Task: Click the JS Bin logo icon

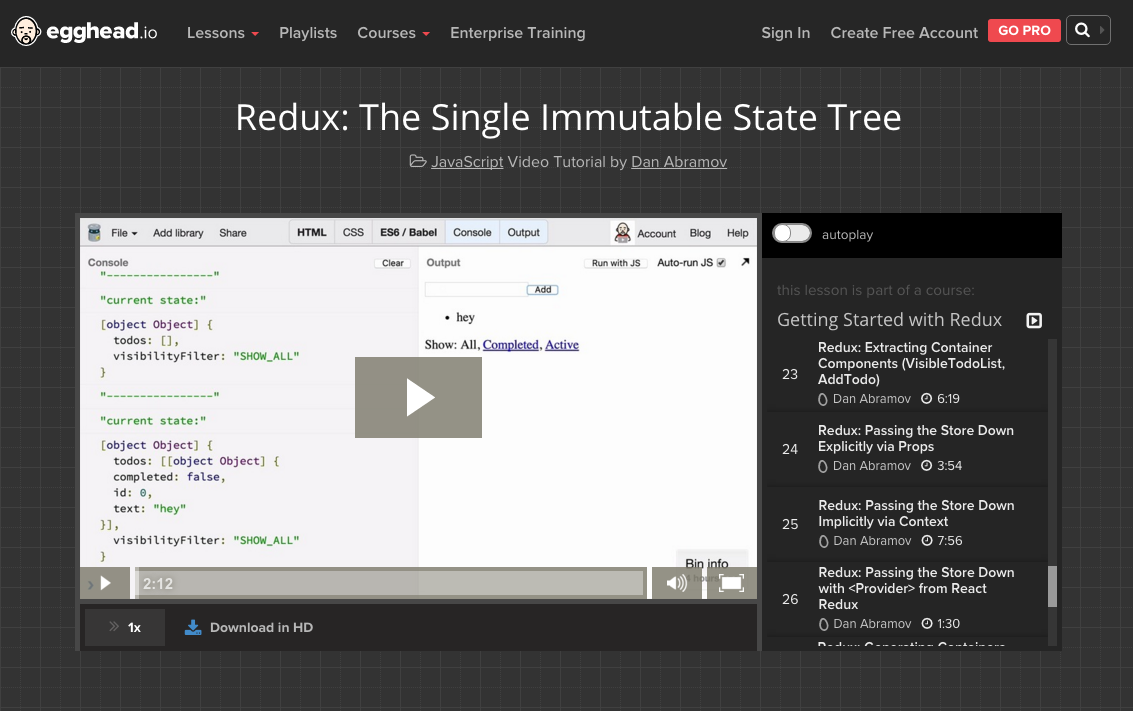Action: point(94,233)
